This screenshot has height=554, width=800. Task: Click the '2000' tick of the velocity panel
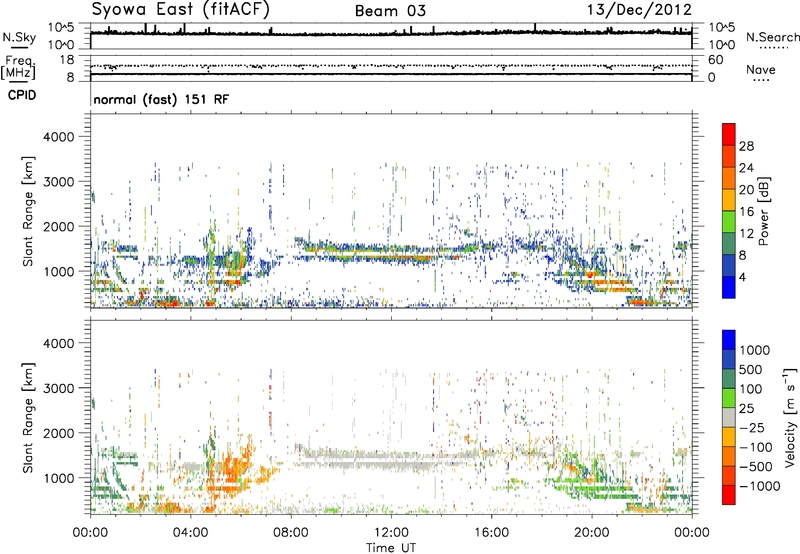(58, 433)
